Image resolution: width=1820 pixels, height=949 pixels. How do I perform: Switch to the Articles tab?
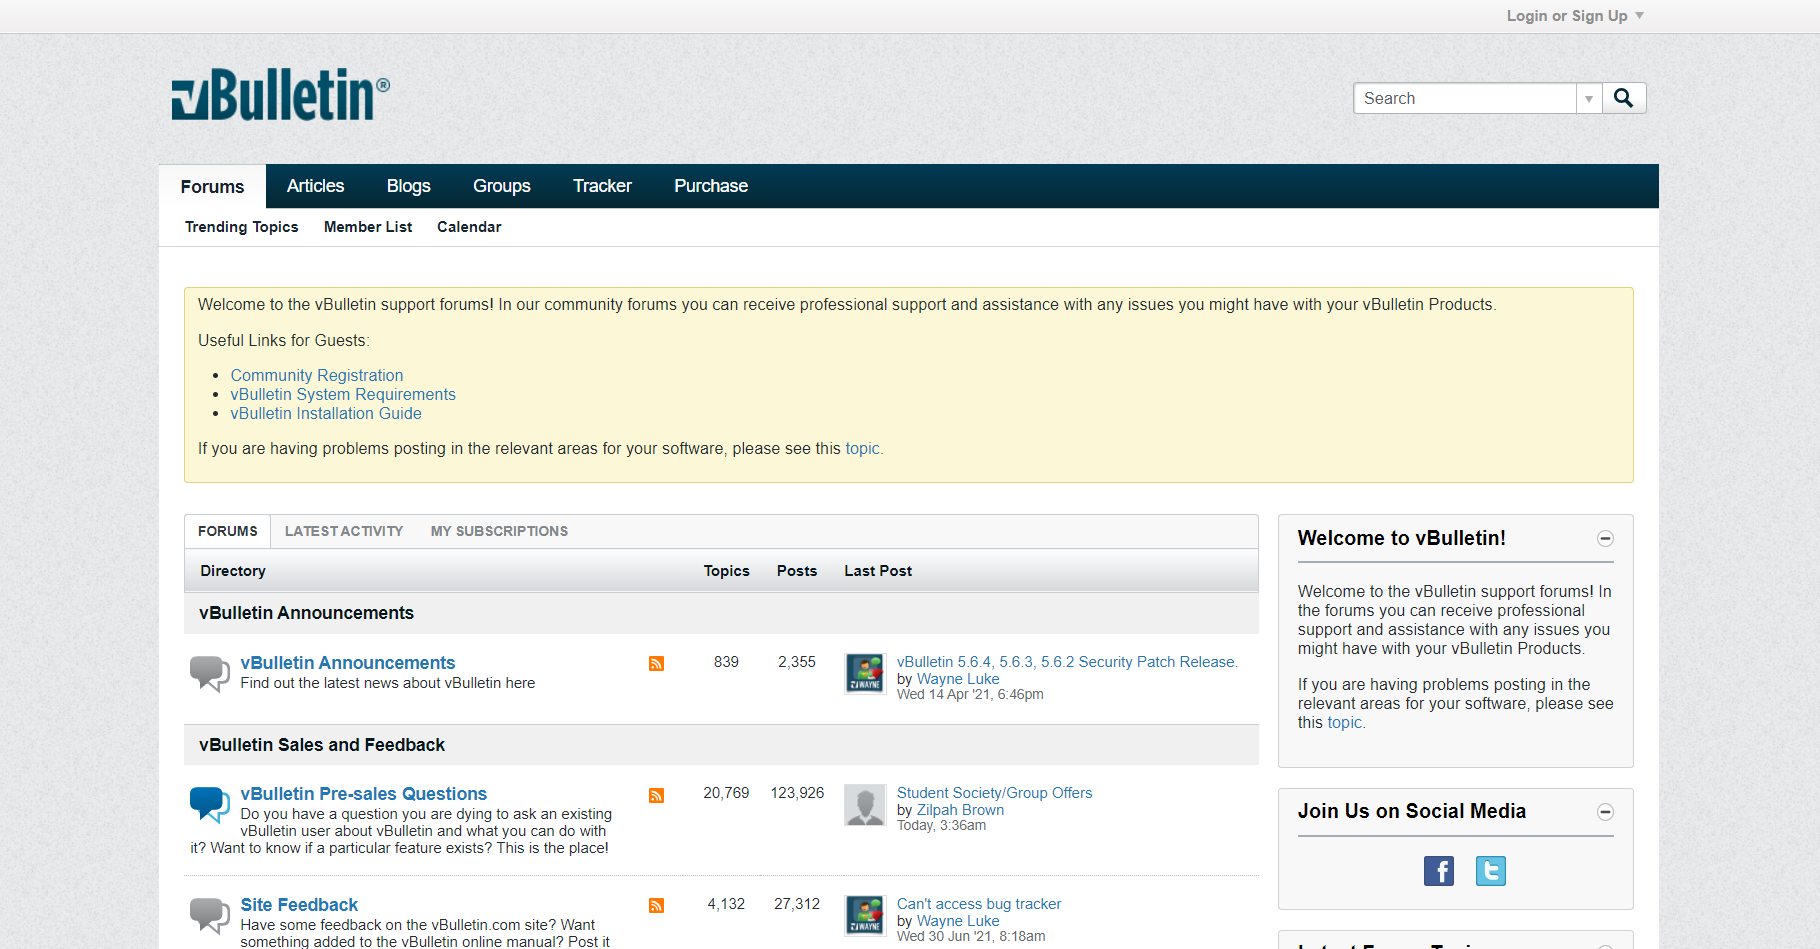[315, 186]
